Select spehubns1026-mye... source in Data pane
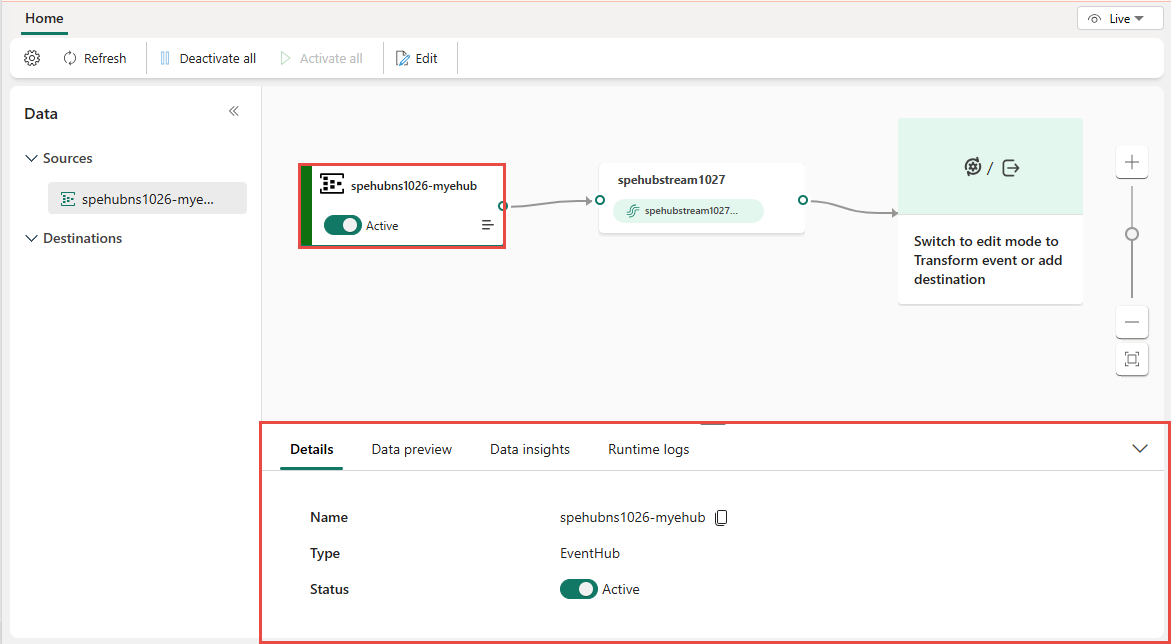Image resolution: width=1171 pixels, height=644 pixels. [x=147, y=199]
